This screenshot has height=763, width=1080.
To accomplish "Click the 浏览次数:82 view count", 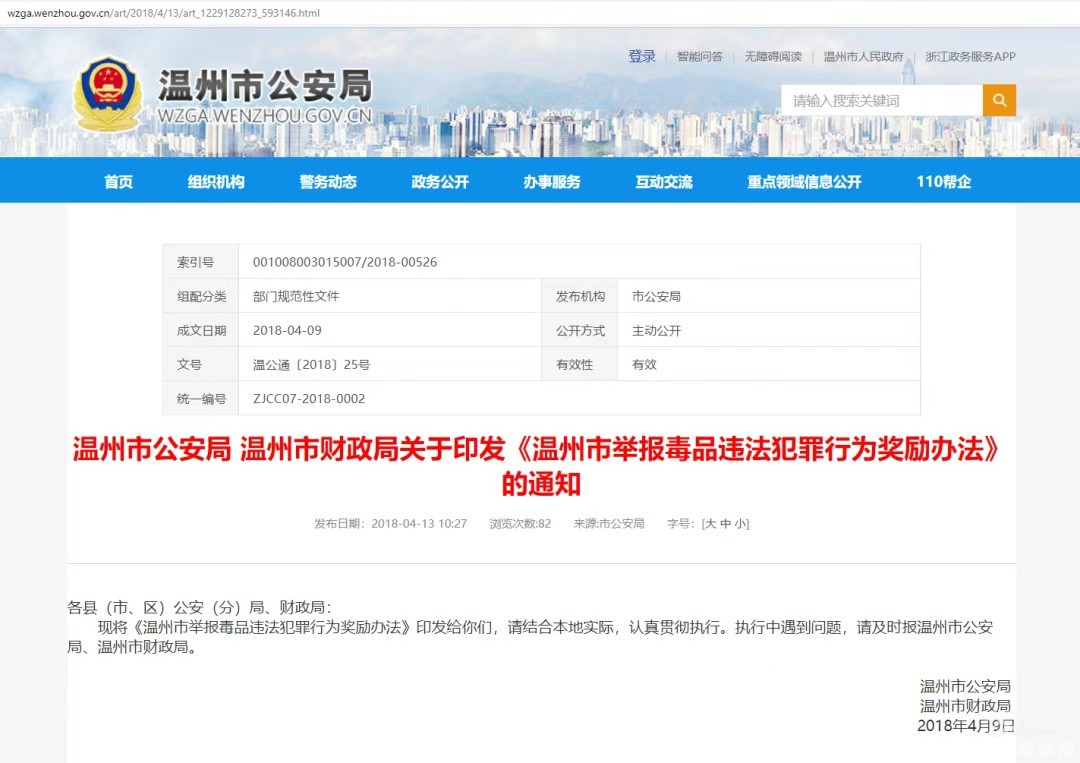I will (520, 523).
